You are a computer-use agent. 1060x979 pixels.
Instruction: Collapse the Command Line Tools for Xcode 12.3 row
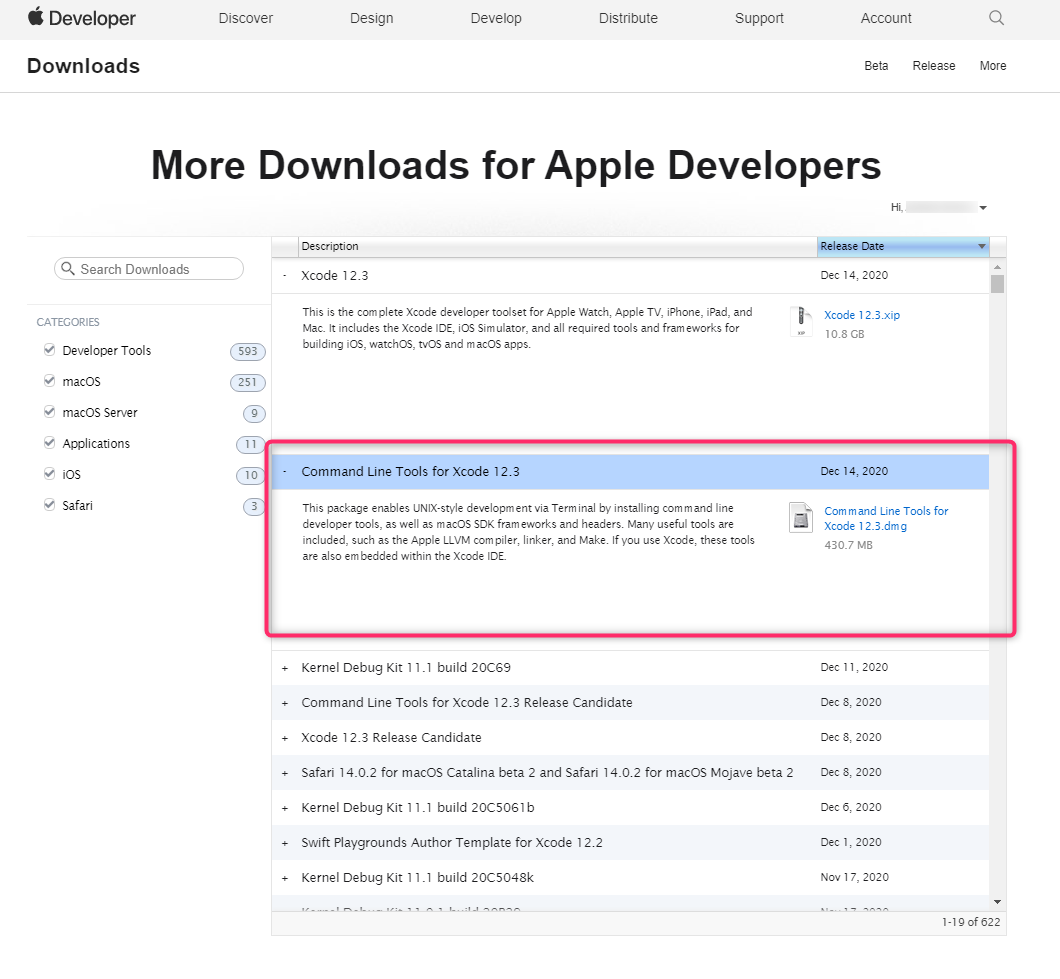[x=285, y=472]
